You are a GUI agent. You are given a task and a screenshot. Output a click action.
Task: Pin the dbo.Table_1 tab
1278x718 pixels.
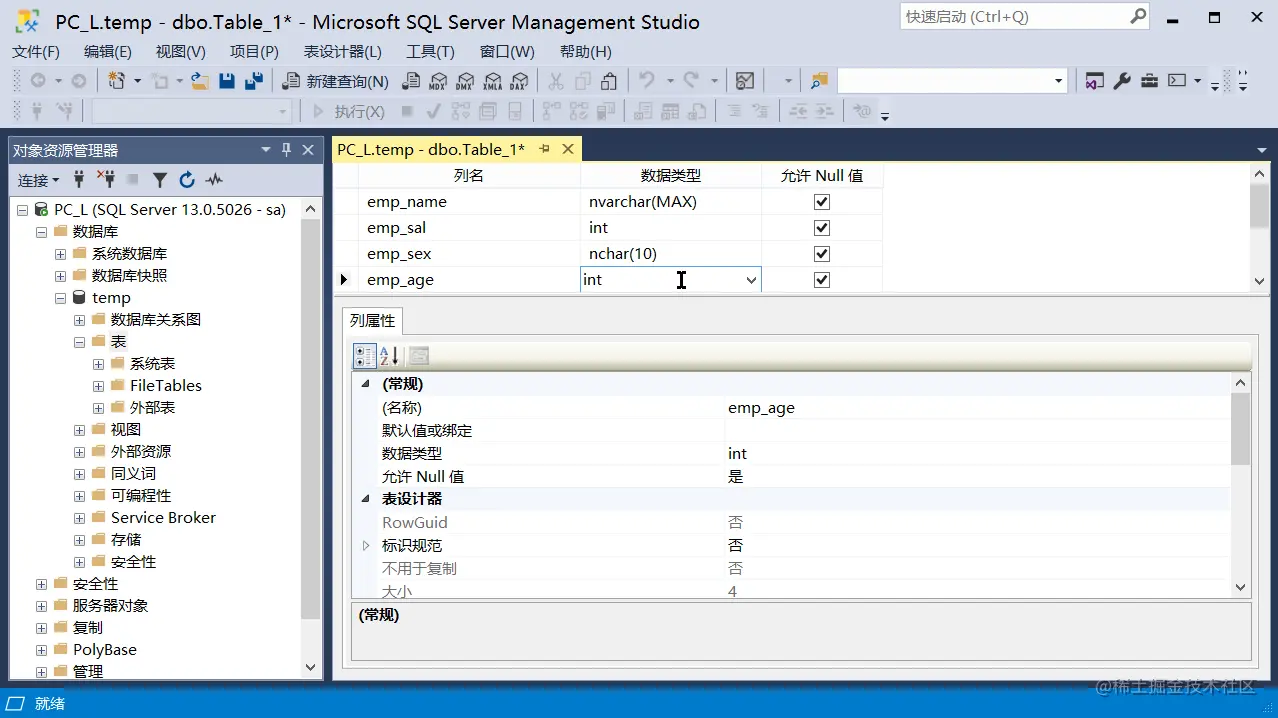point(545,149)
